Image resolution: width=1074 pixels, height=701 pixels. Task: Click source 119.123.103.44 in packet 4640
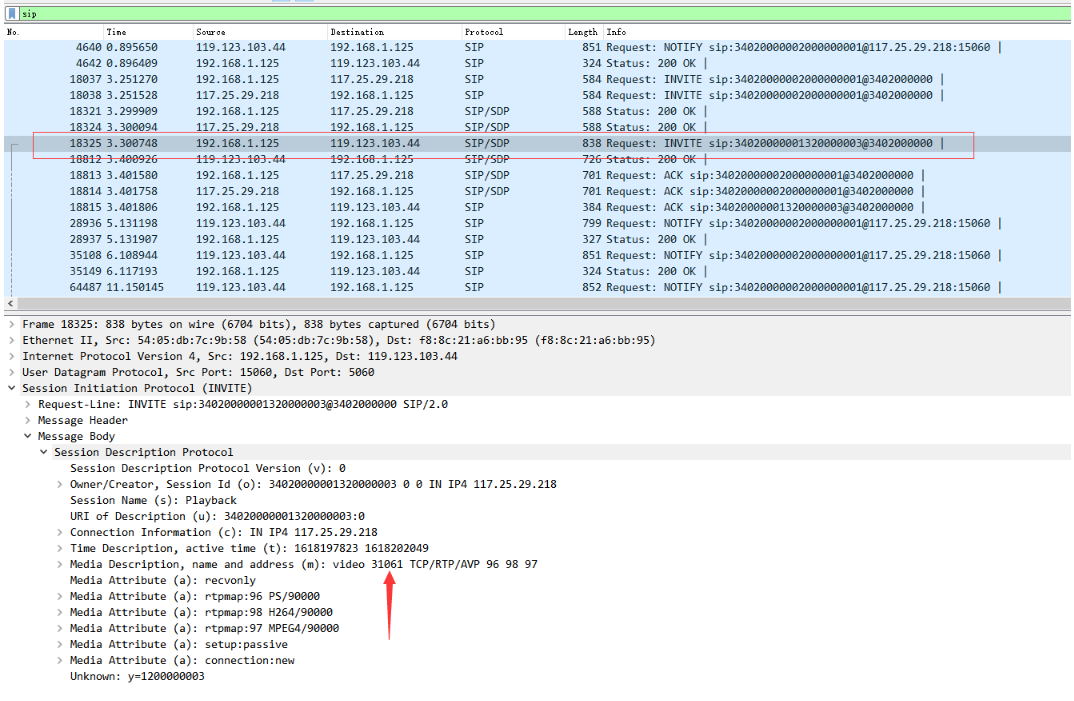[240, 47]
